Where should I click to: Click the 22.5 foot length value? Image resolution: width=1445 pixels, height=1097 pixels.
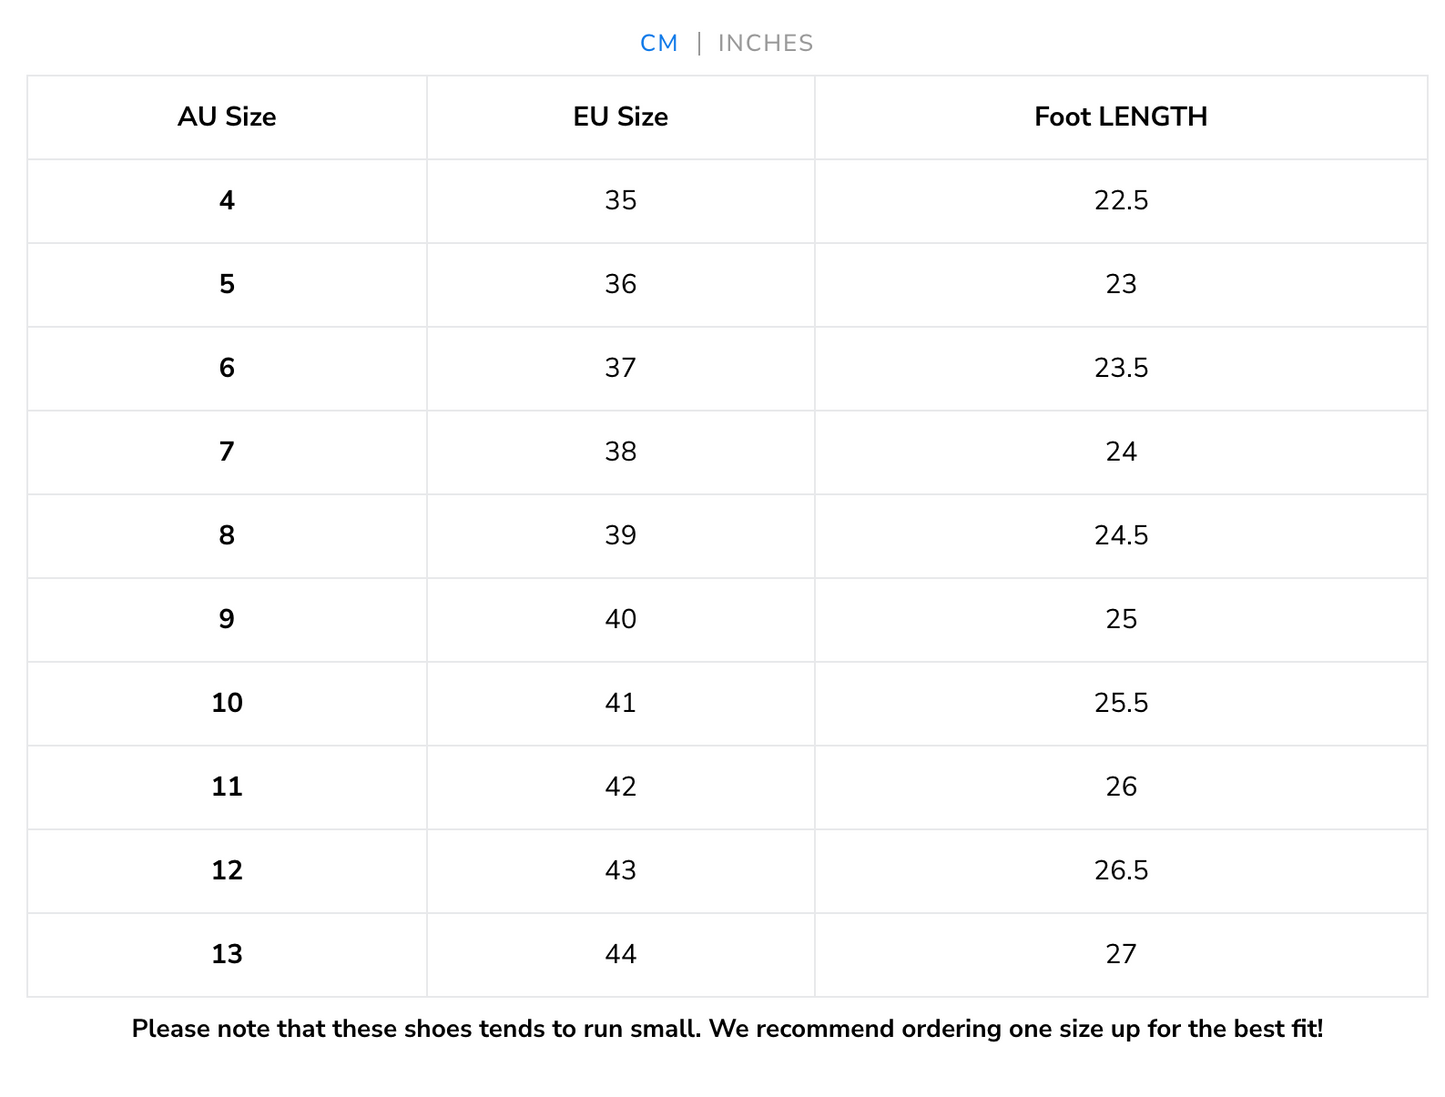point(1121,201)
